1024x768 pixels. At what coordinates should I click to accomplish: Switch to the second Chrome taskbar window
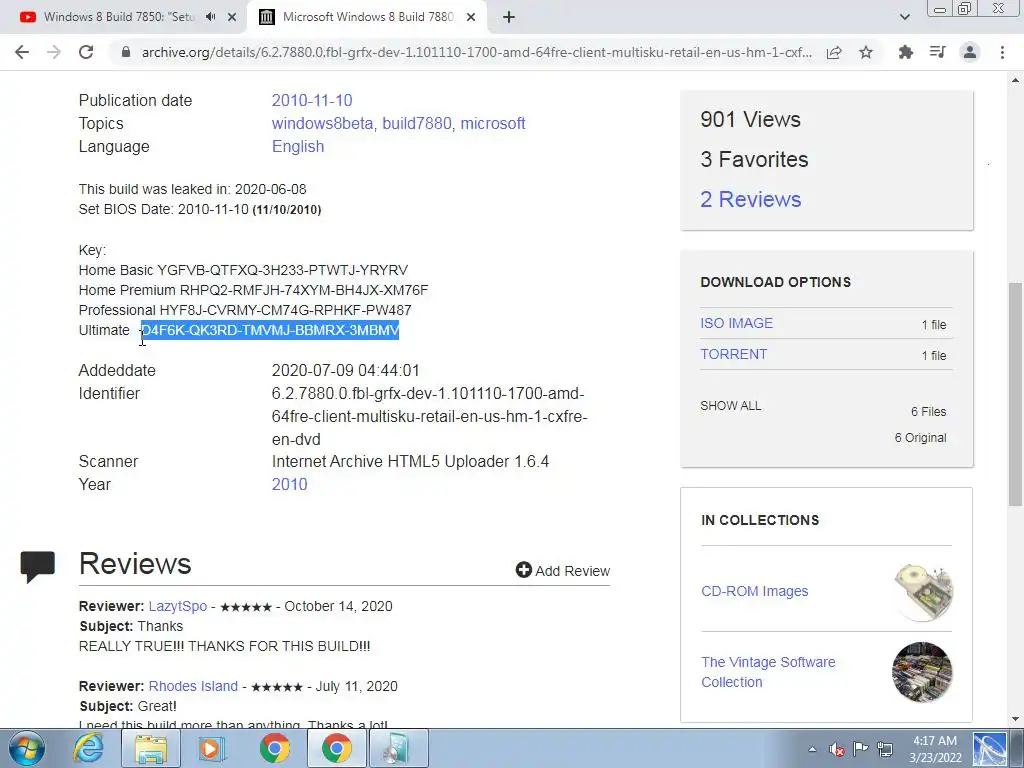click(x=336, y=748)
